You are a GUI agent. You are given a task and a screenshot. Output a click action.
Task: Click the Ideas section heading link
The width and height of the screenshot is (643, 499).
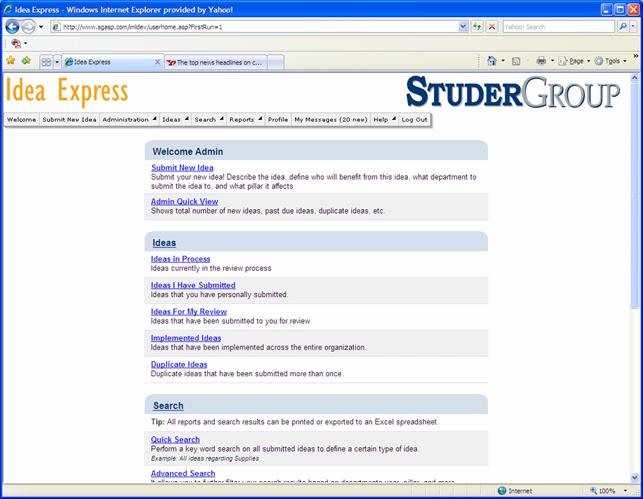tap(164, 243)
